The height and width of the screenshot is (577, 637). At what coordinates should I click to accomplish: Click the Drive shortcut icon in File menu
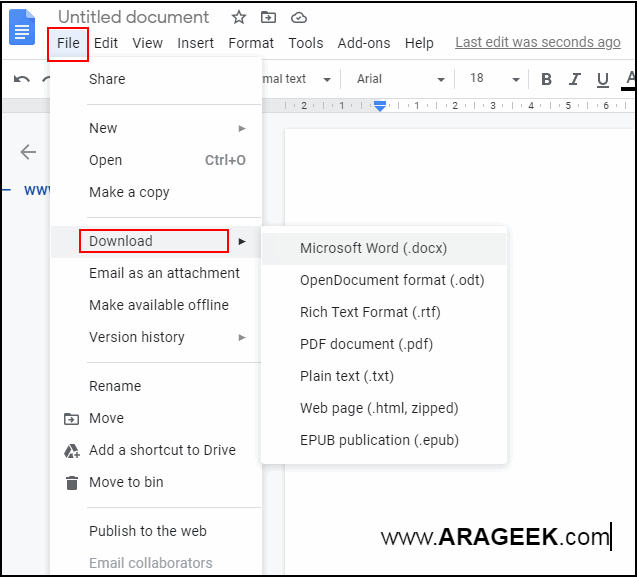click(x=72, y=451)
